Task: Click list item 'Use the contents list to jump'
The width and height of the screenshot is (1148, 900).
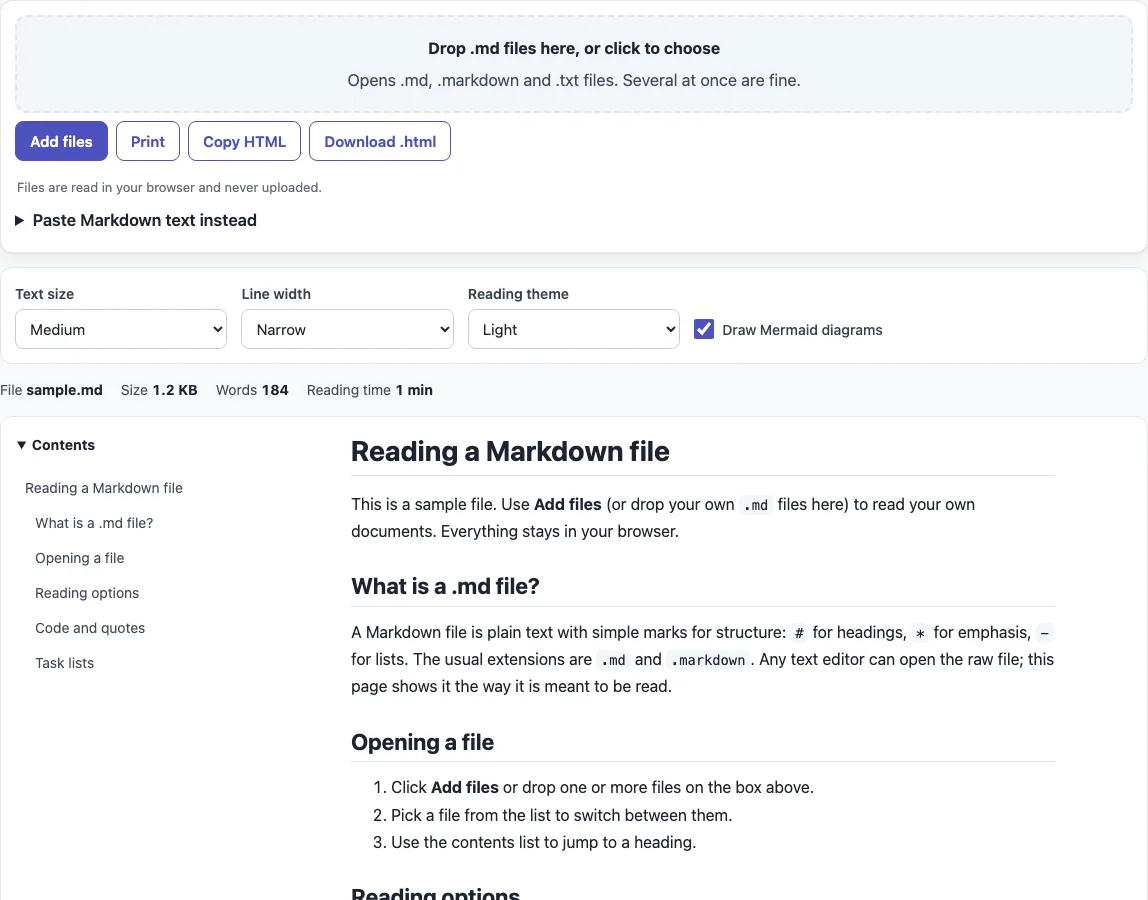Action: coord(543,843)
